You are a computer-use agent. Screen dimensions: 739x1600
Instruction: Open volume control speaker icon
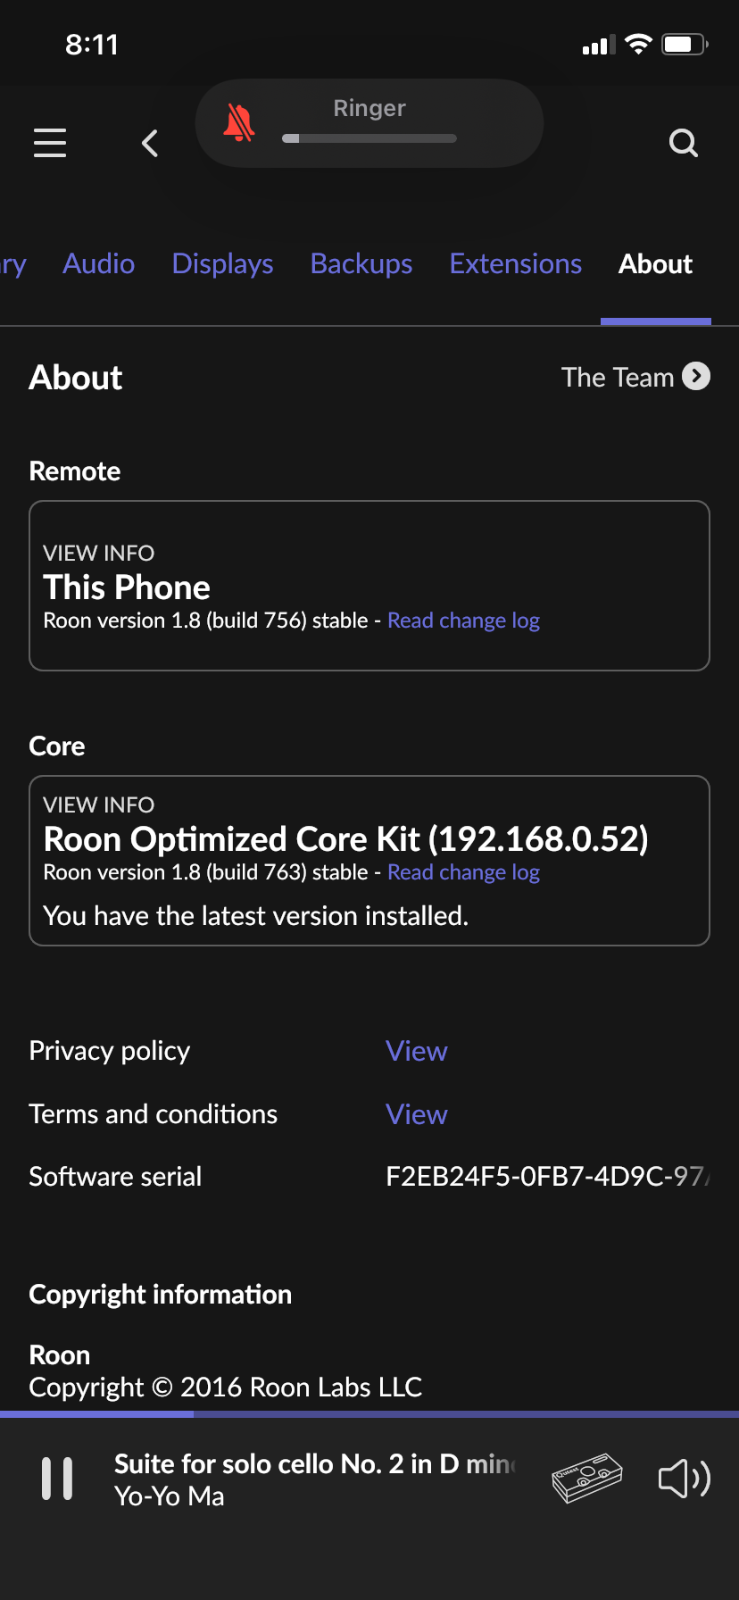click(684, 1478)
